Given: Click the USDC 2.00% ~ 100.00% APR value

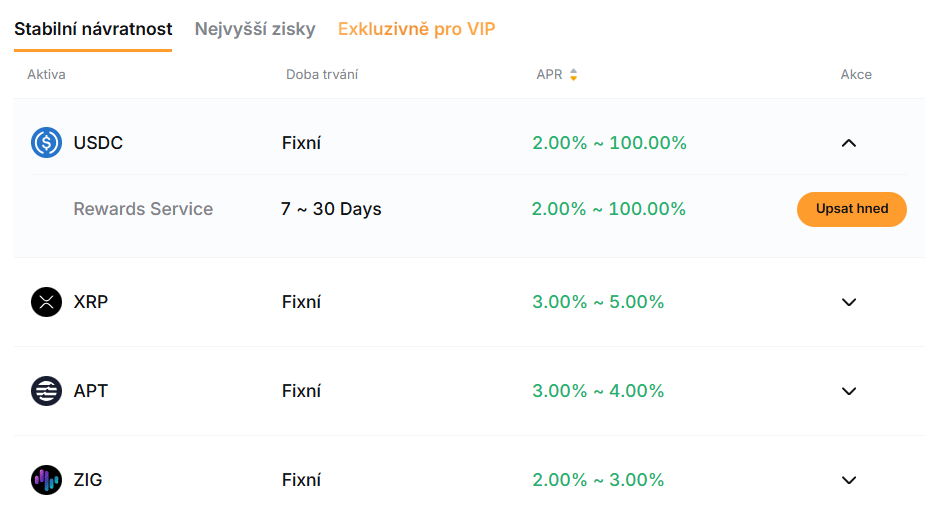Looking at the screenshot, I should click(x=609, y=143).
